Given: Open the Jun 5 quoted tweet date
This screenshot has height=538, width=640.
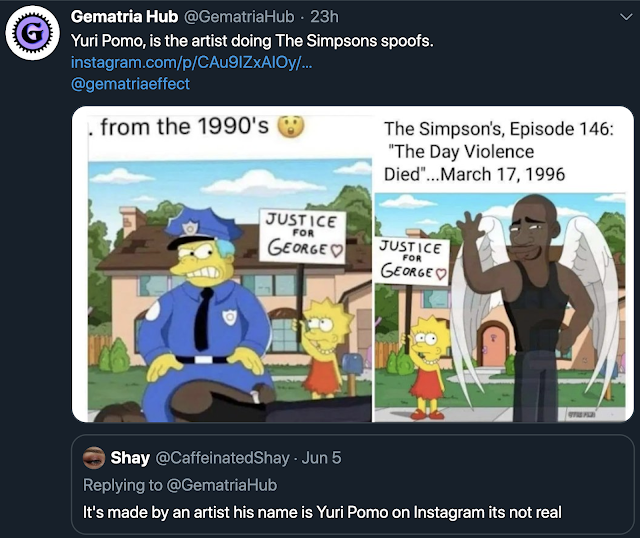Looking at the screenshot, I should coord(321,458).
